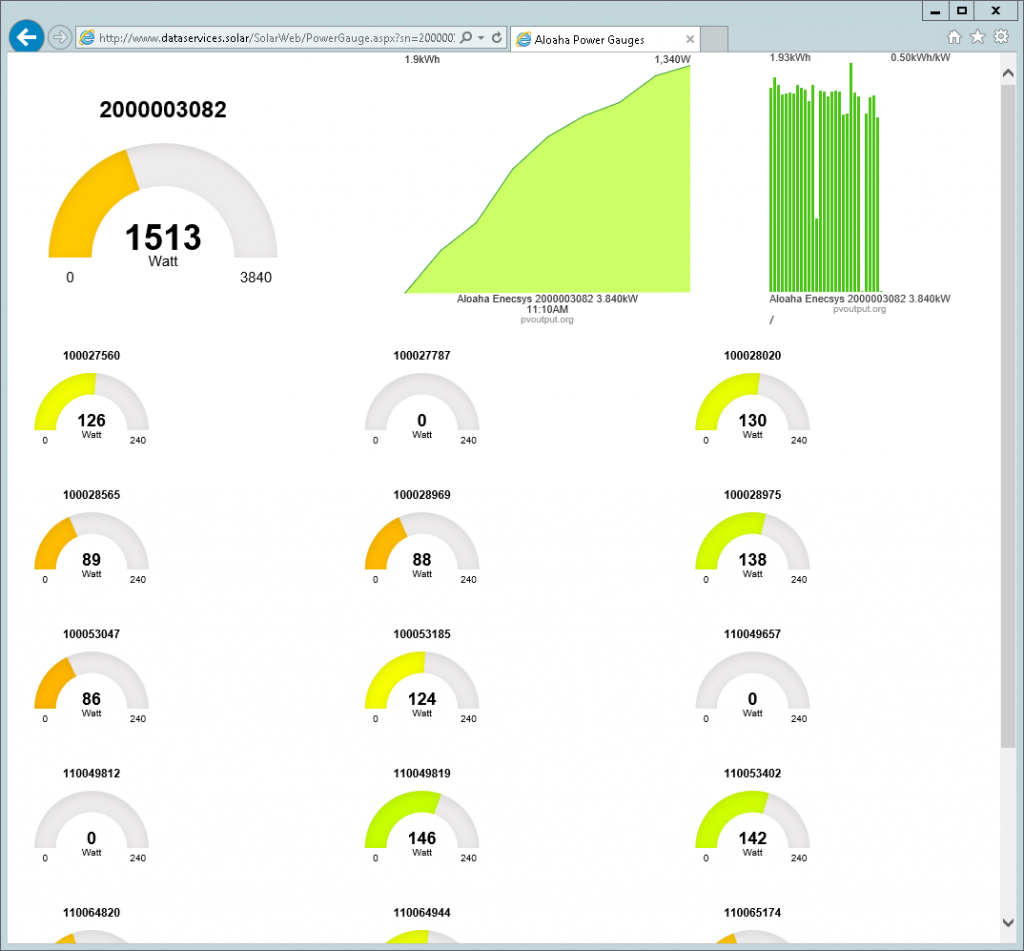1024x951 pixels.
Task: Click the 100028969 gauge showing 88 Watt
Action: tap(422, 547)
